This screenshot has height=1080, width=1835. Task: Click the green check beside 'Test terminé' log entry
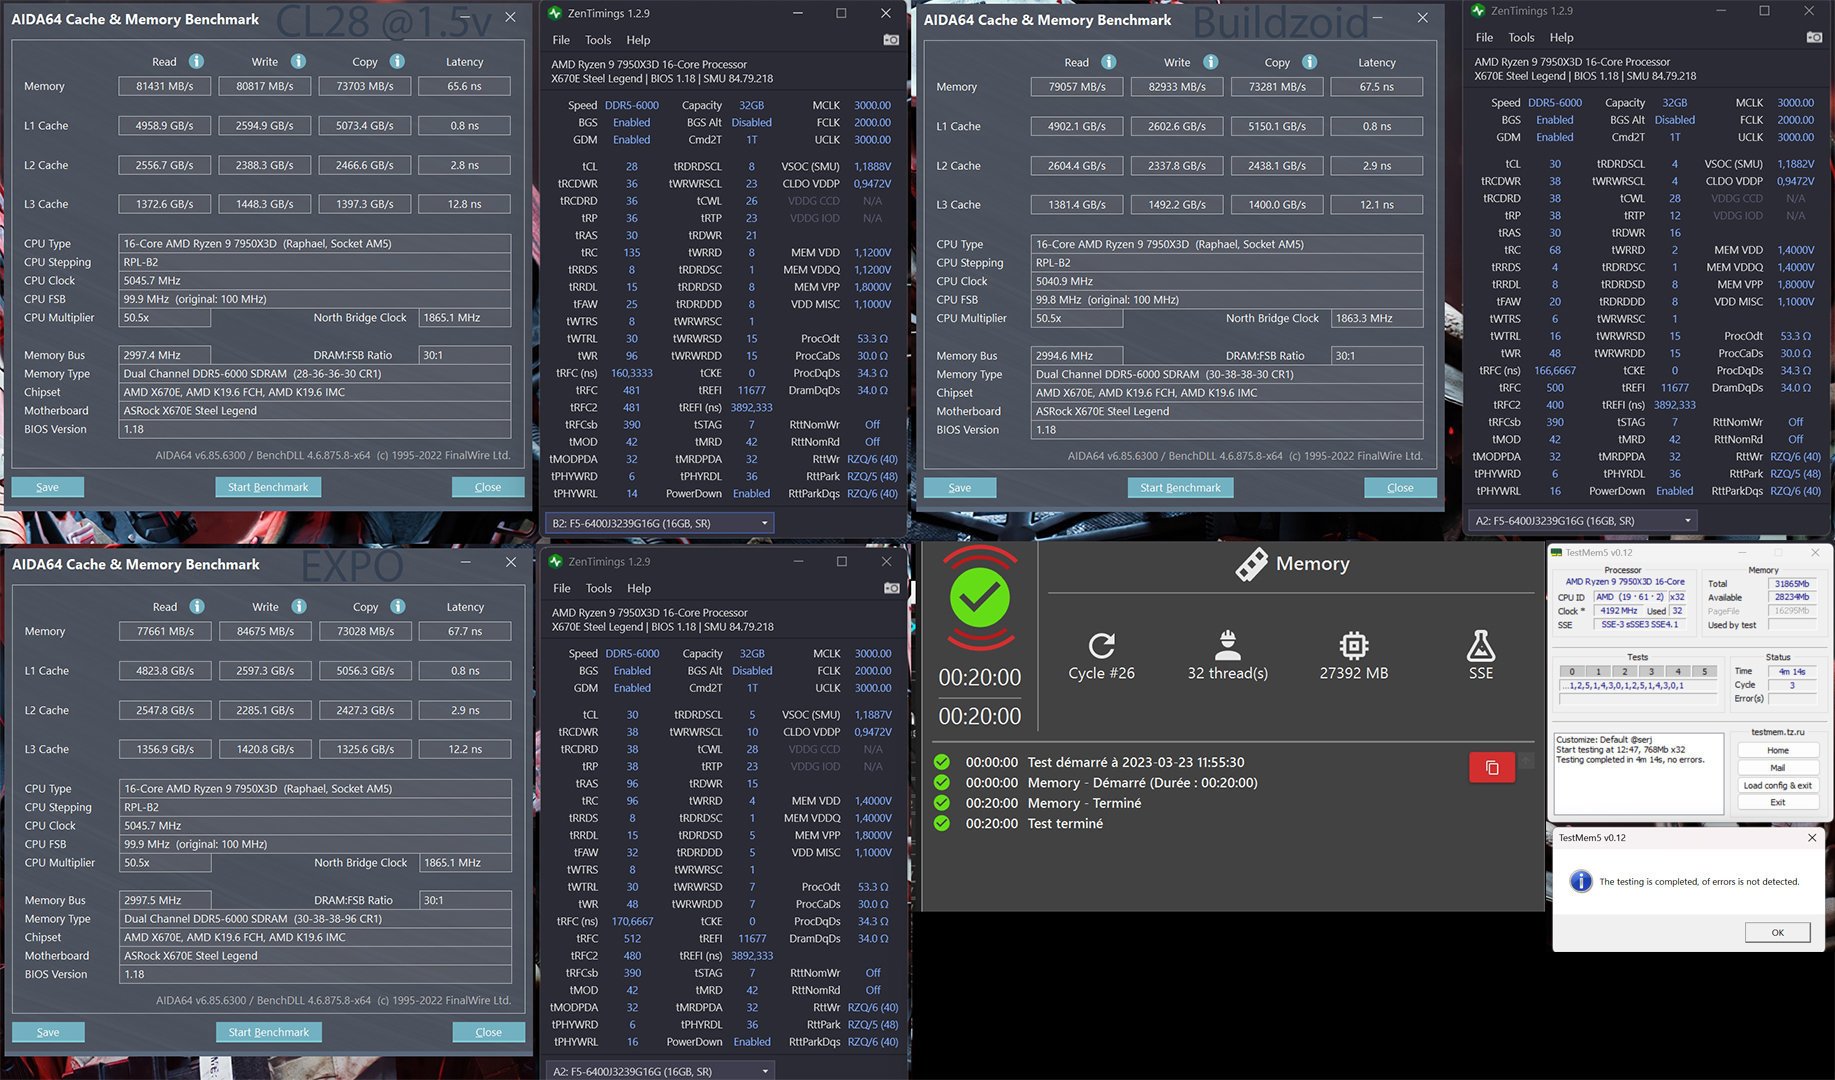pos(942,823)
